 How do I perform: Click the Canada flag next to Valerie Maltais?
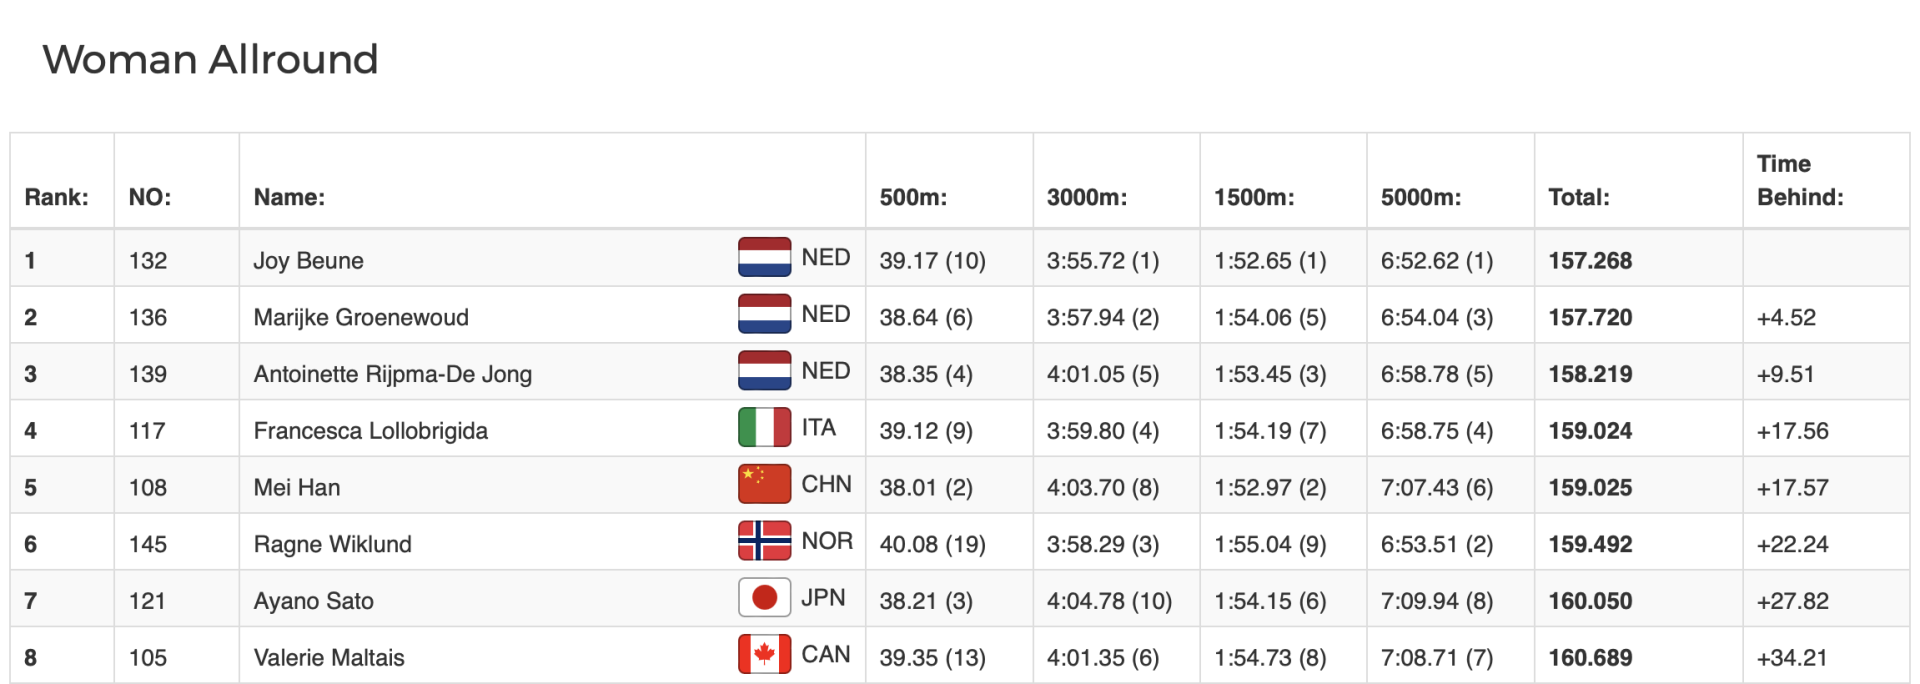pos(764,654)
